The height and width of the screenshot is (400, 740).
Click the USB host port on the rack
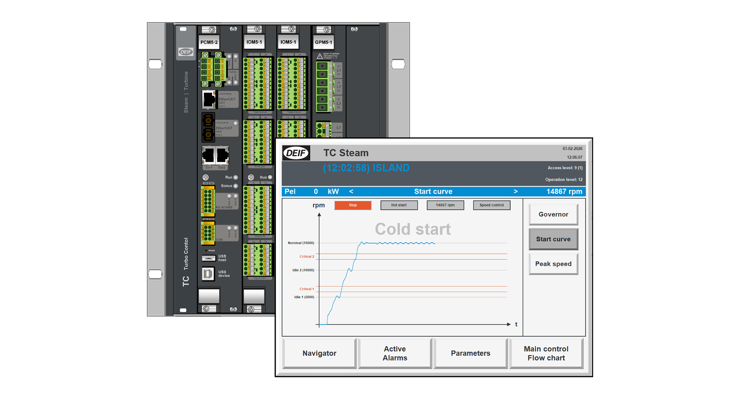[208, 257]
